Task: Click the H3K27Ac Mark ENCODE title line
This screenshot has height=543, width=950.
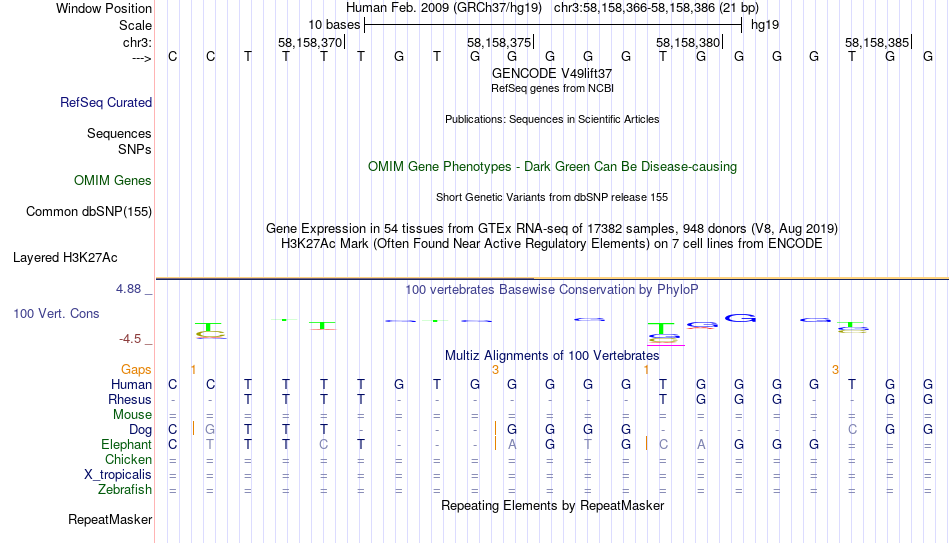Action: (552, 244)
